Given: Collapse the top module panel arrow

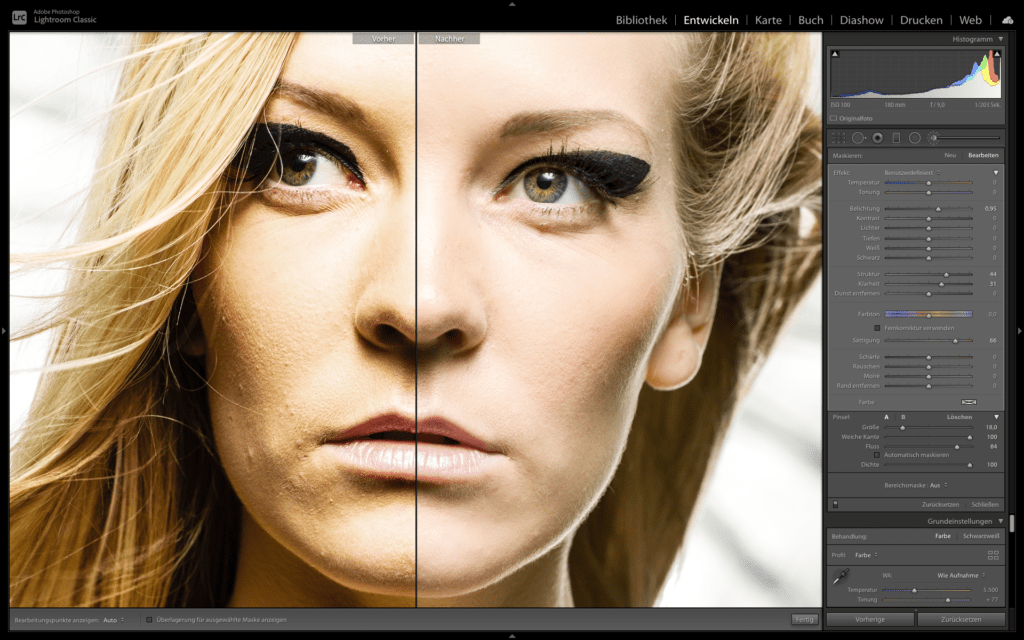Looking at the screenshot, I should (512, 4).
